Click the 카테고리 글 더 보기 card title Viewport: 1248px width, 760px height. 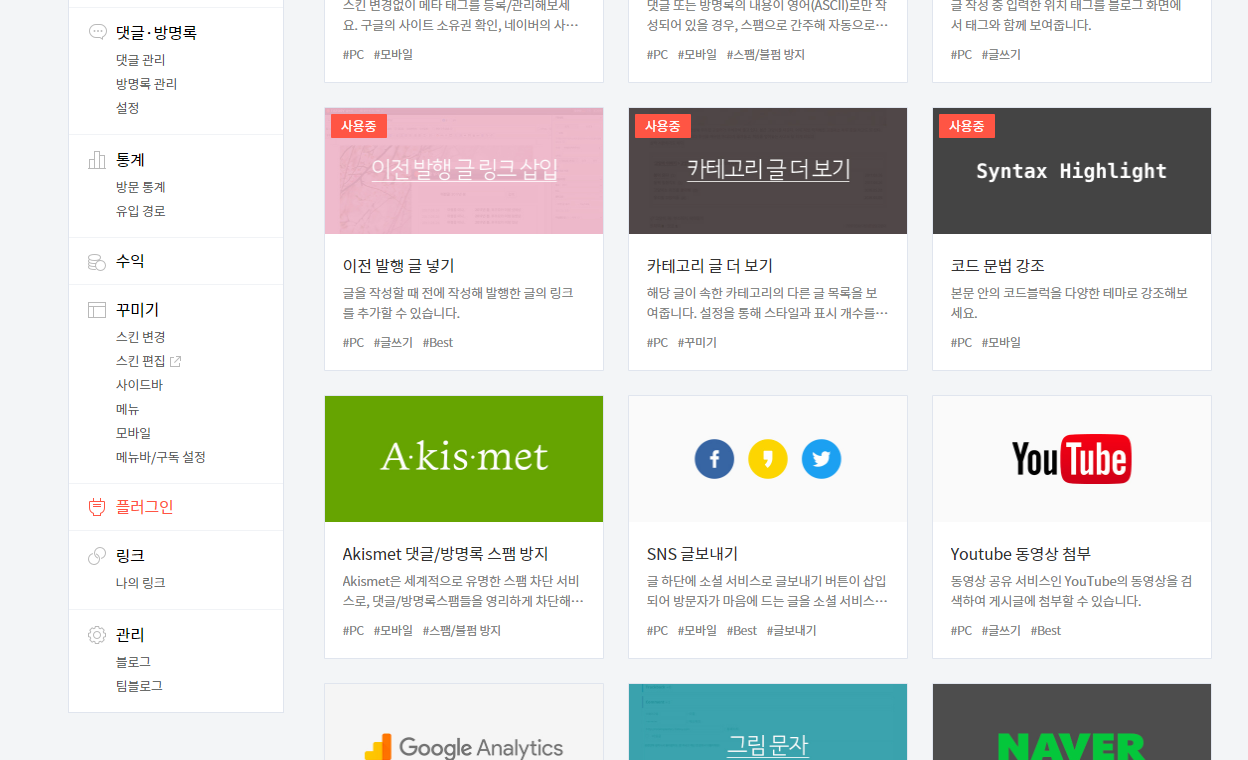pyautogui.click(x=709, y=266)
